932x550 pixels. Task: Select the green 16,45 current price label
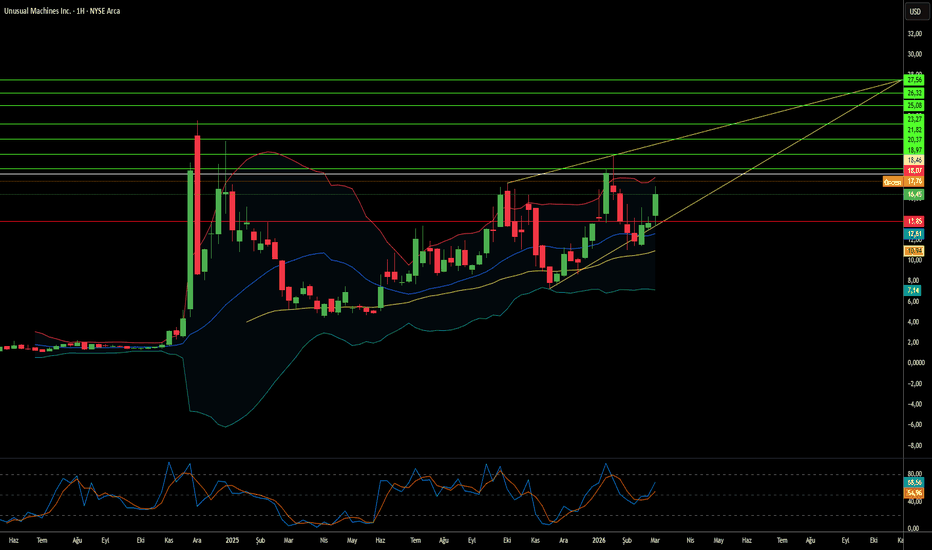(x=914, y=194)
